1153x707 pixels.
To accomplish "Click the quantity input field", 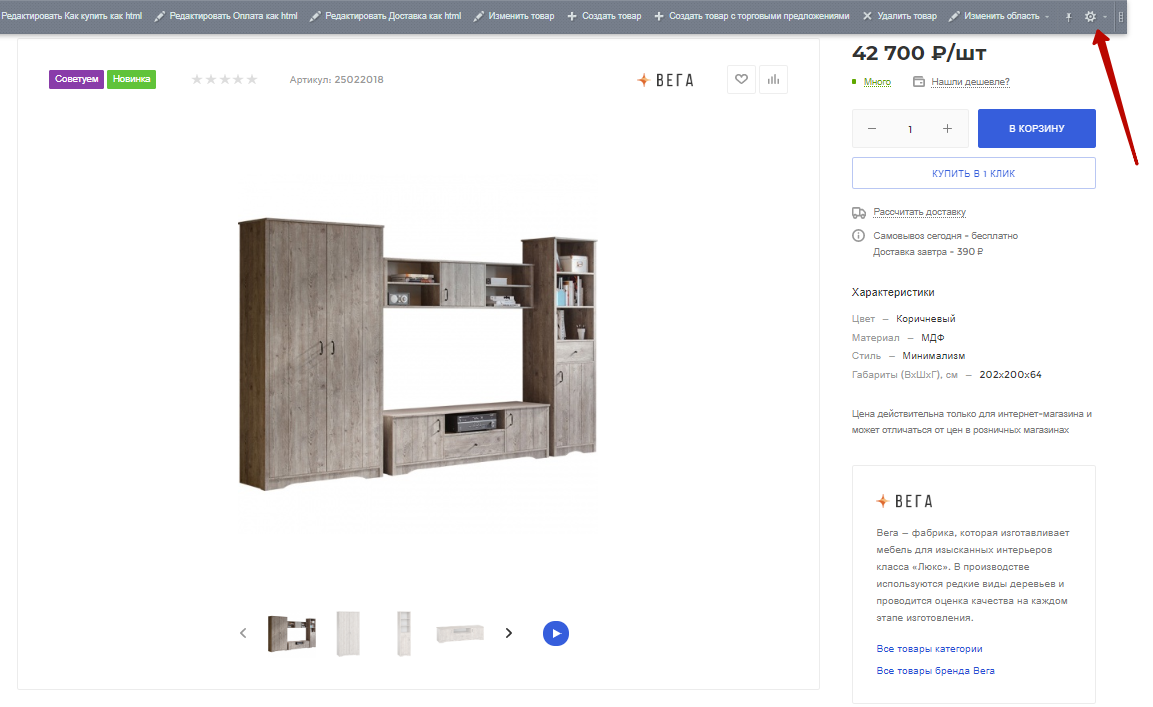I will pyautogui.click(x=910, y=129).
